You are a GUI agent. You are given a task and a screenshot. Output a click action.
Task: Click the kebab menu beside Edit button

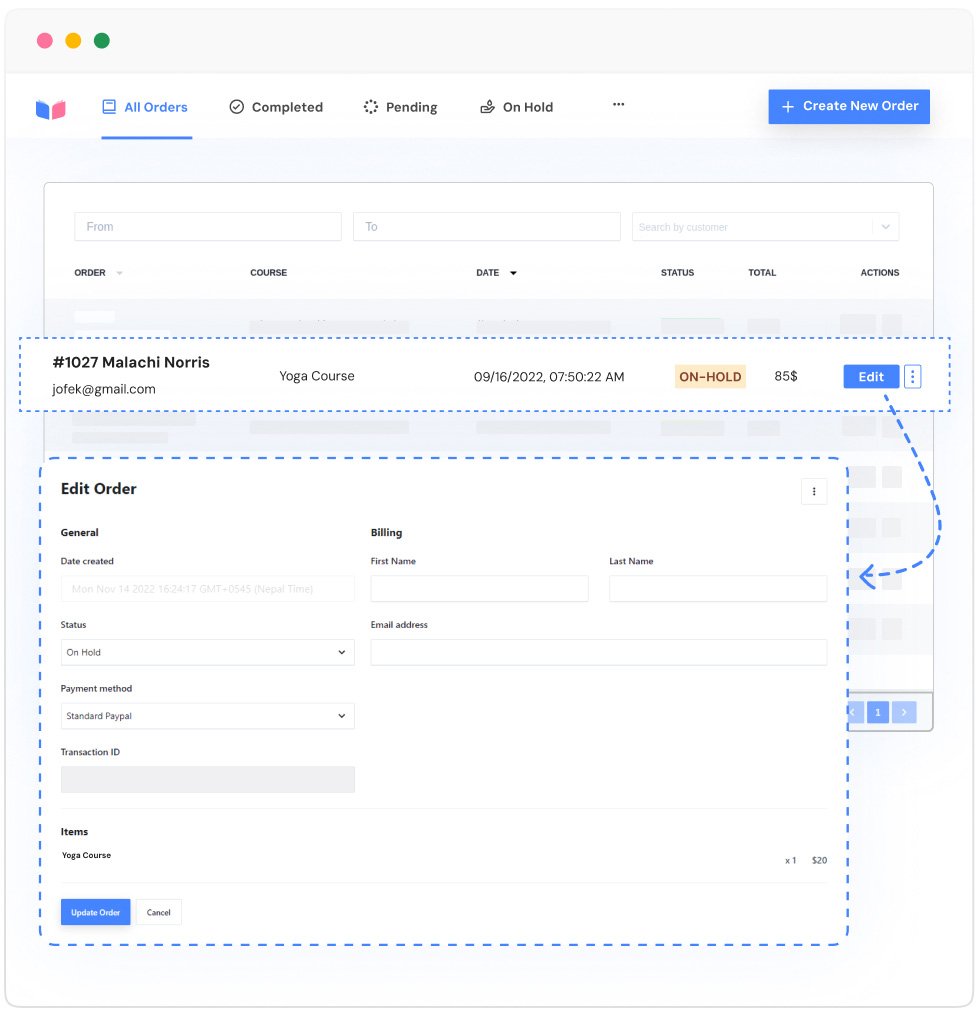pyautogui.click(x=912, y=377)
